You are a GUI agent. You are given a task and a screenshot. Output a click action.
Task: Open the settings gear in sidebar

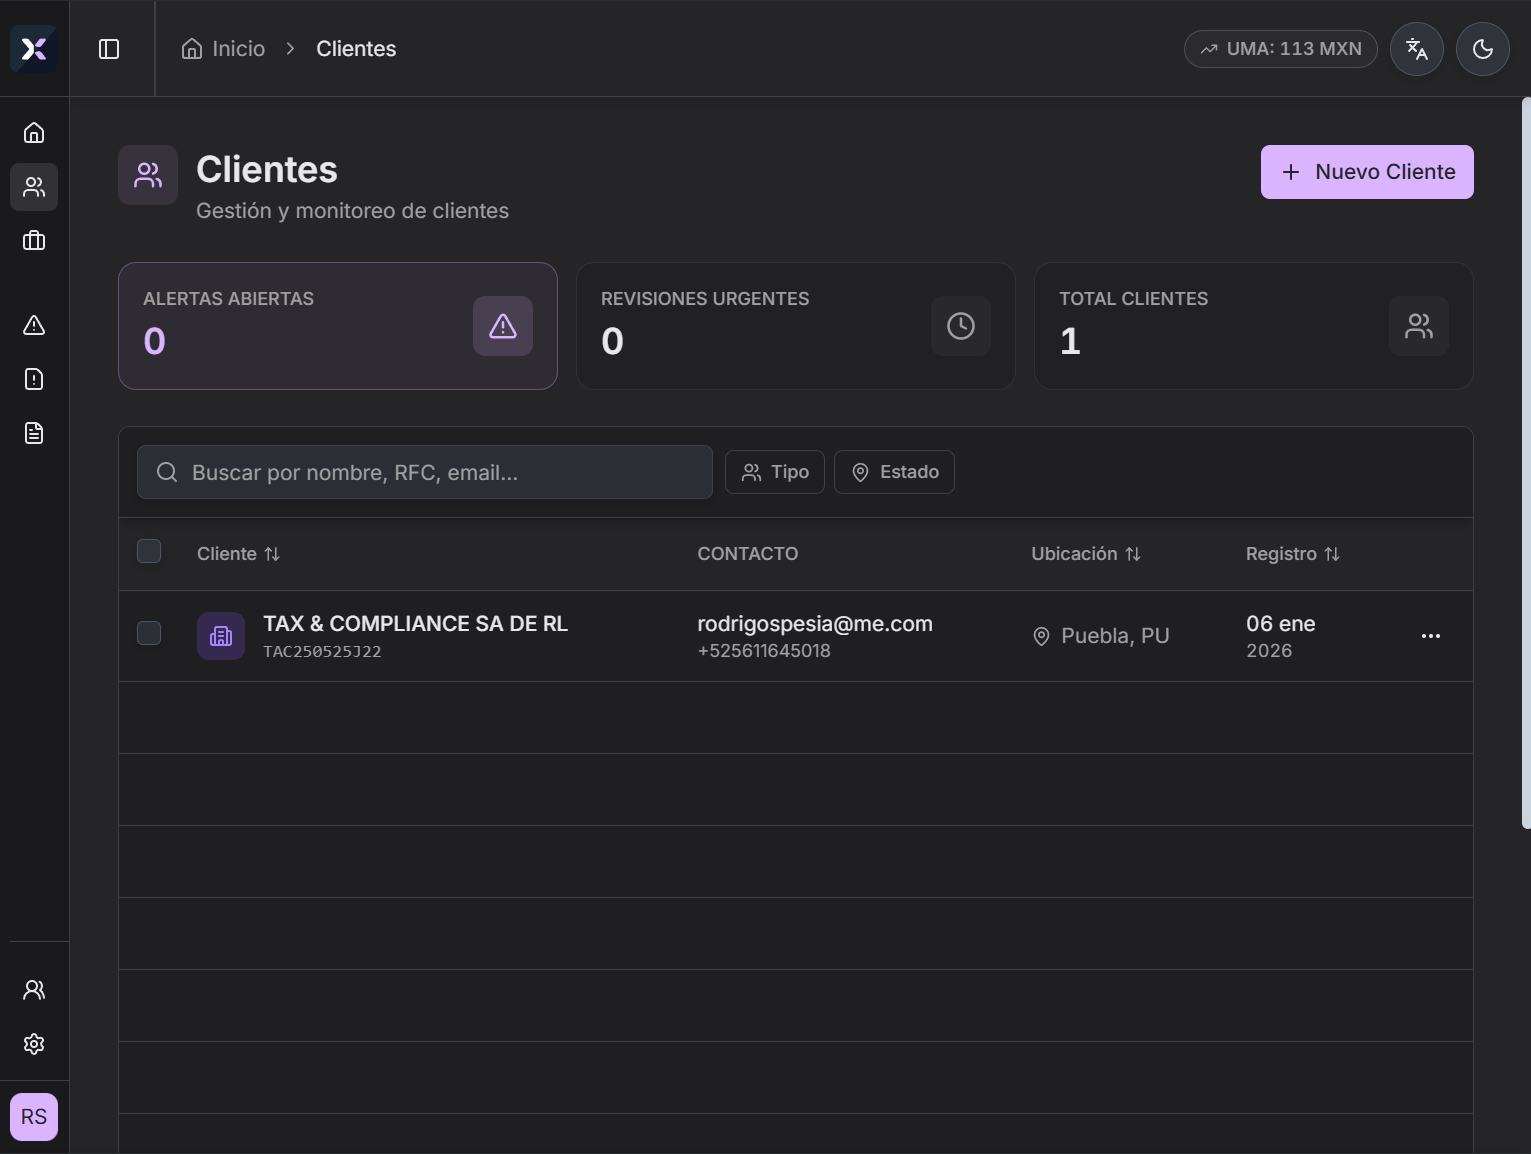(34, 1044)
